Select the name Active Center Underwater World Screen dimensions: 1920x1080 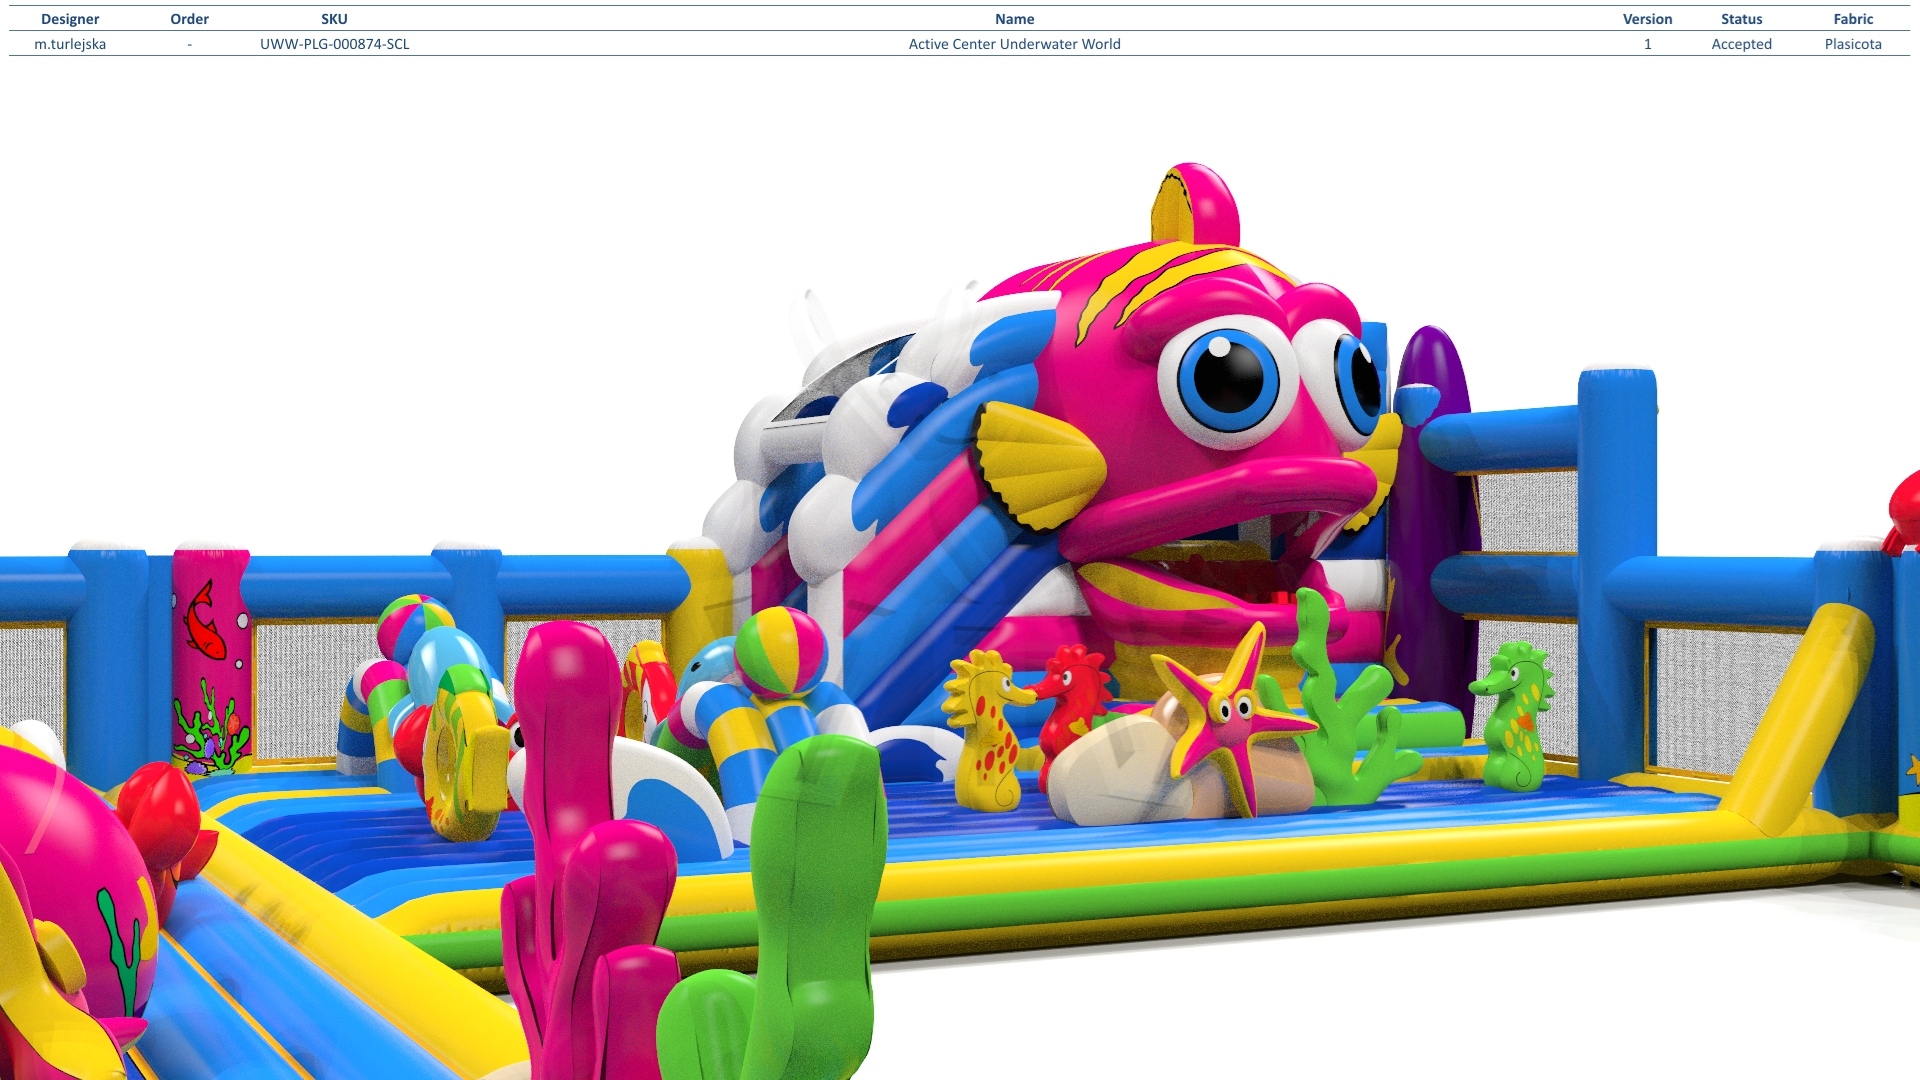(1014, 44)
